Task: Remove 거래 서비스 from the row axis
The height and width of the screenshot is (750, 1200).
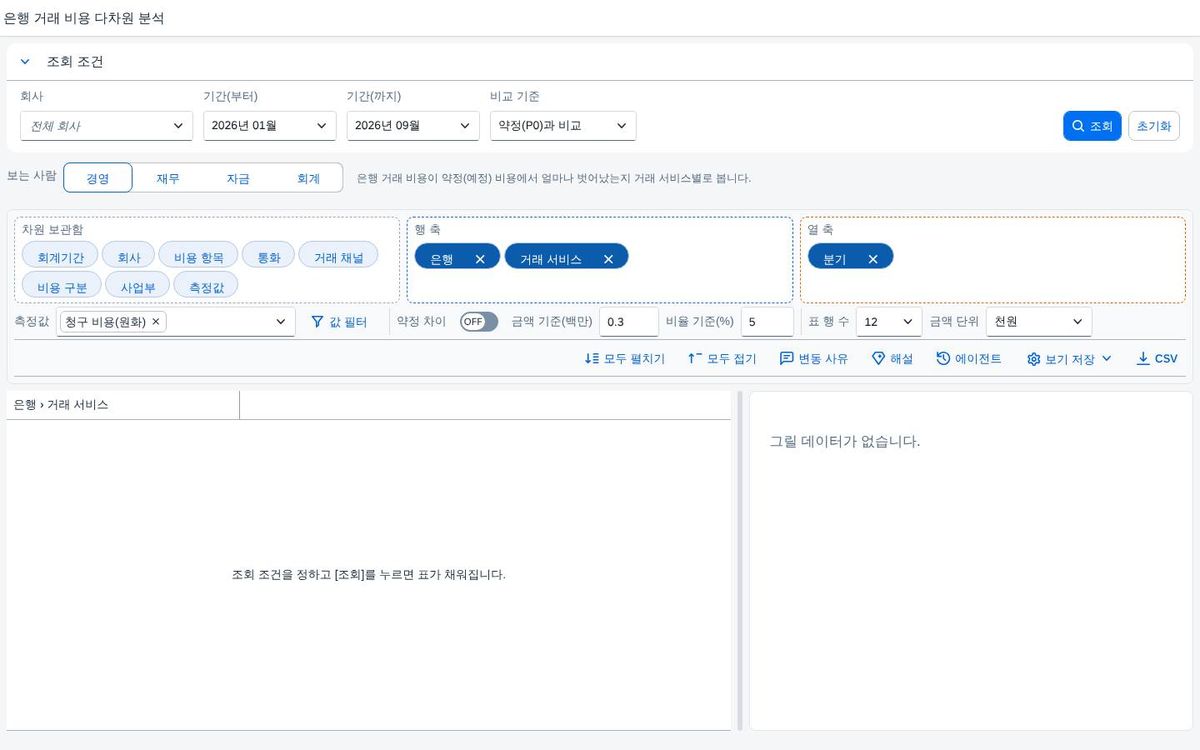Action: pyautogui.click(x=608, y=259)
